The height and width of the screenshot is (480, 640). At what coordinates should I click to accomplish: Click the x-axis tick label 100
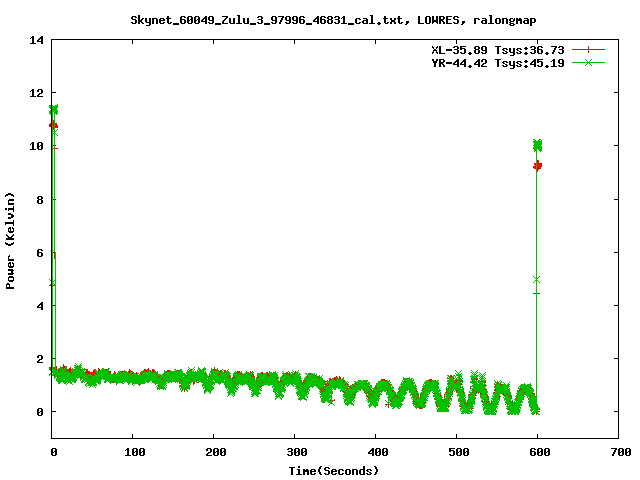pos(134,452)
